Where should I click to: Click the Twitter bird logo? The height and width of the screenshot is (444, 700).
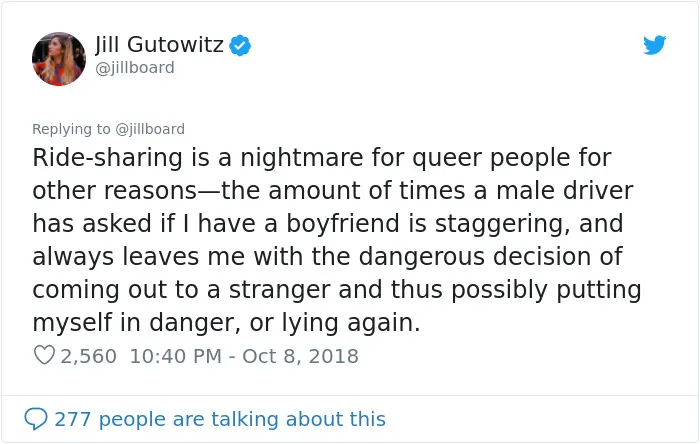pos(654,45)
